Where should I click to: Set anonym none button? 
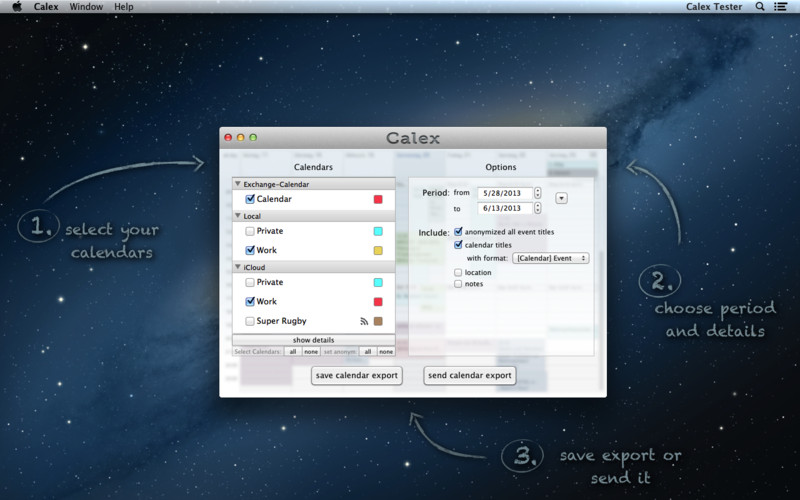tap(386, 352)
